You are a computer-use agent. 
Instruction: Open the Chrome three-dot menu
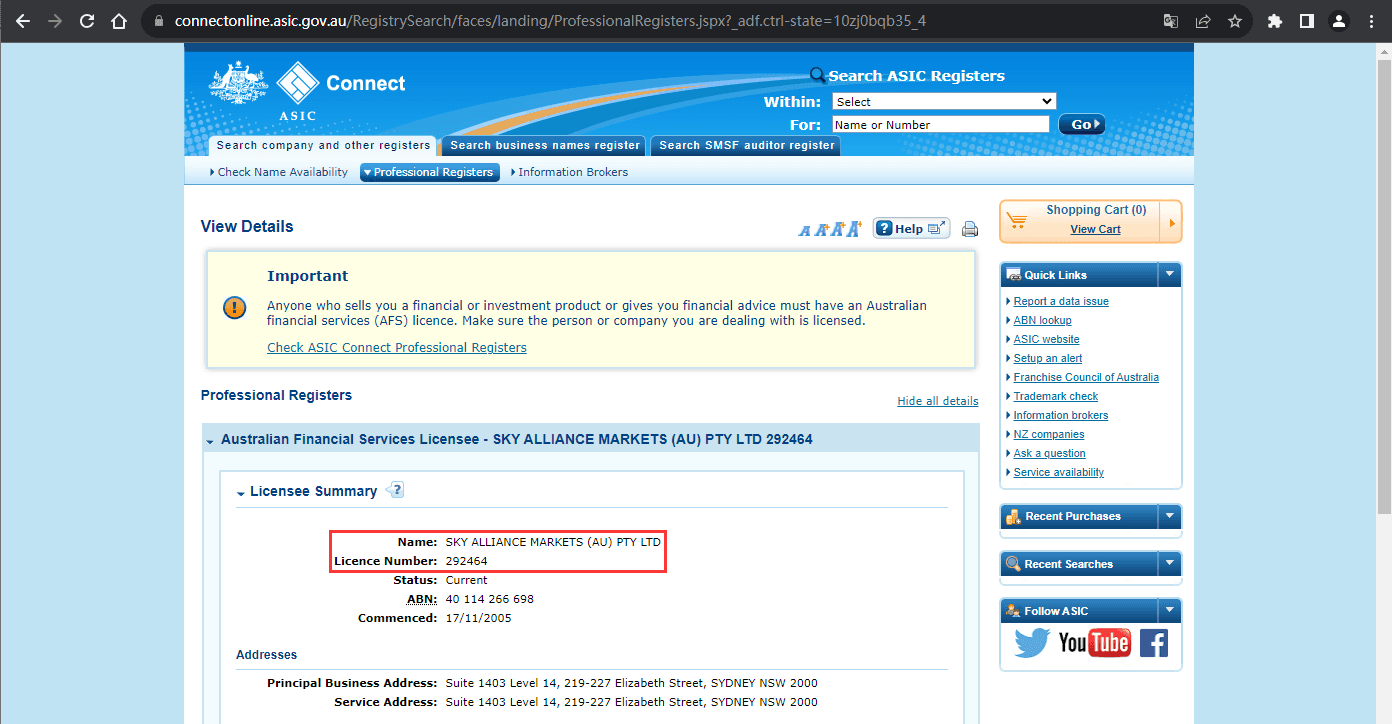coord(1371,21)
